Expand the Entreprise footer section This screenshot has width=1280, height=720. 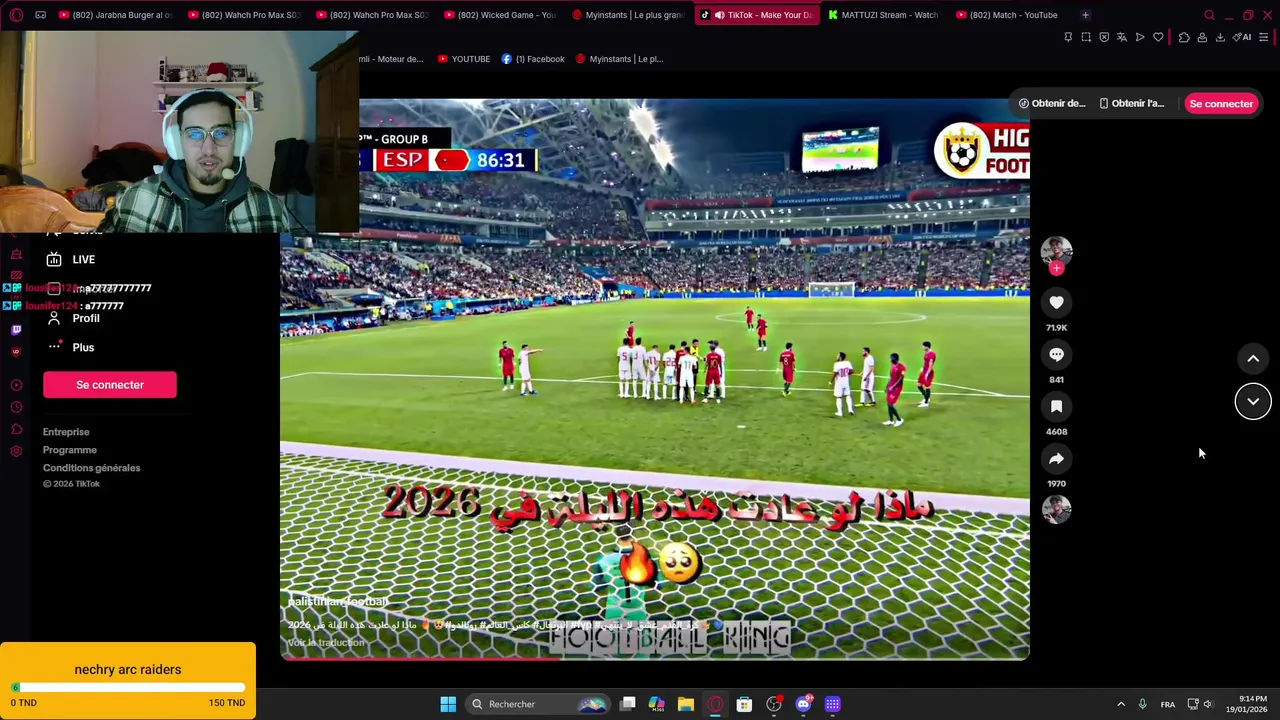66,432
